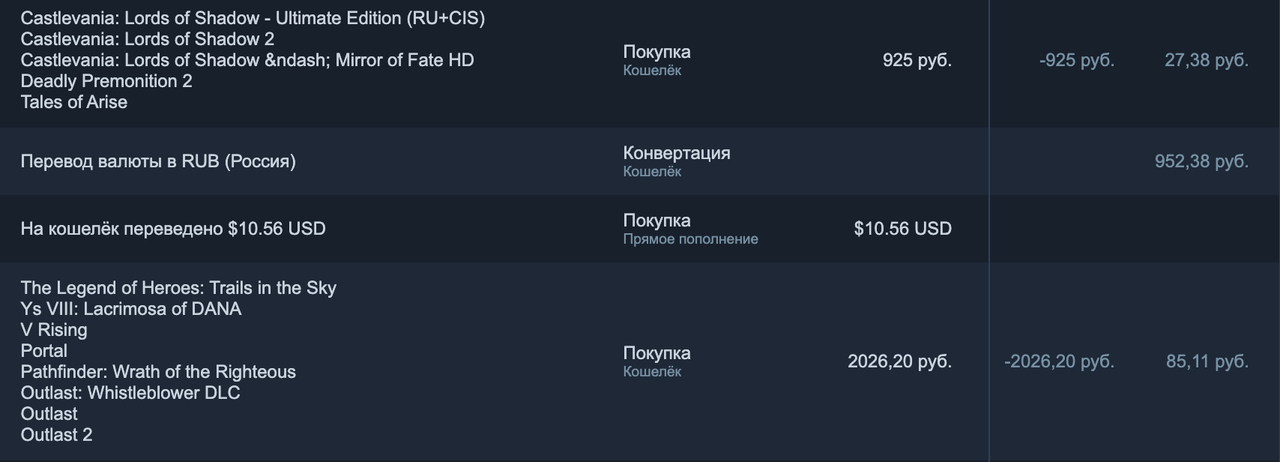Image resolution: width=1280 pixels, height=462 pixels.
Task: Click the Прямое пополнение payment method text
Action: click(x=690, y=239)
